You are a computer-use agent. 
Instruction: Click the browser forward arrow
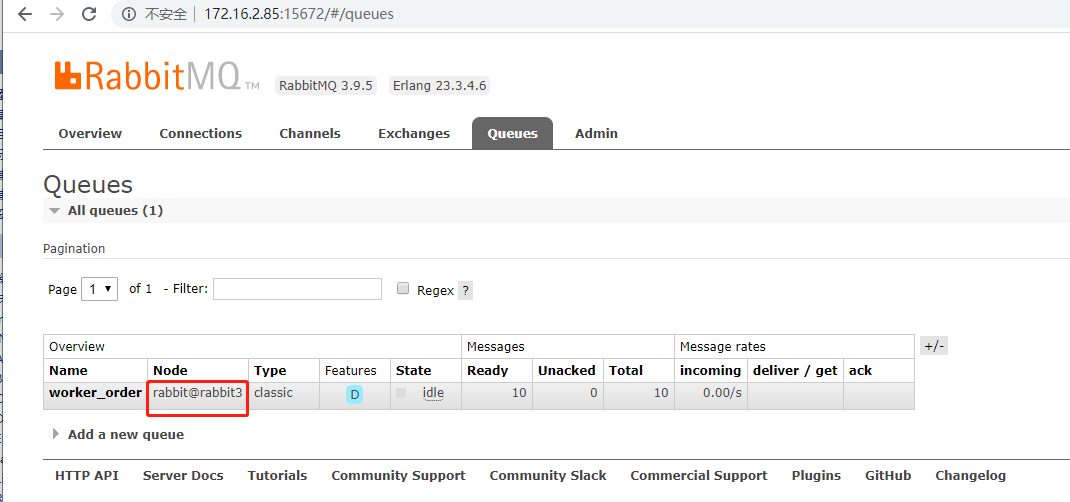pos(57,14)
